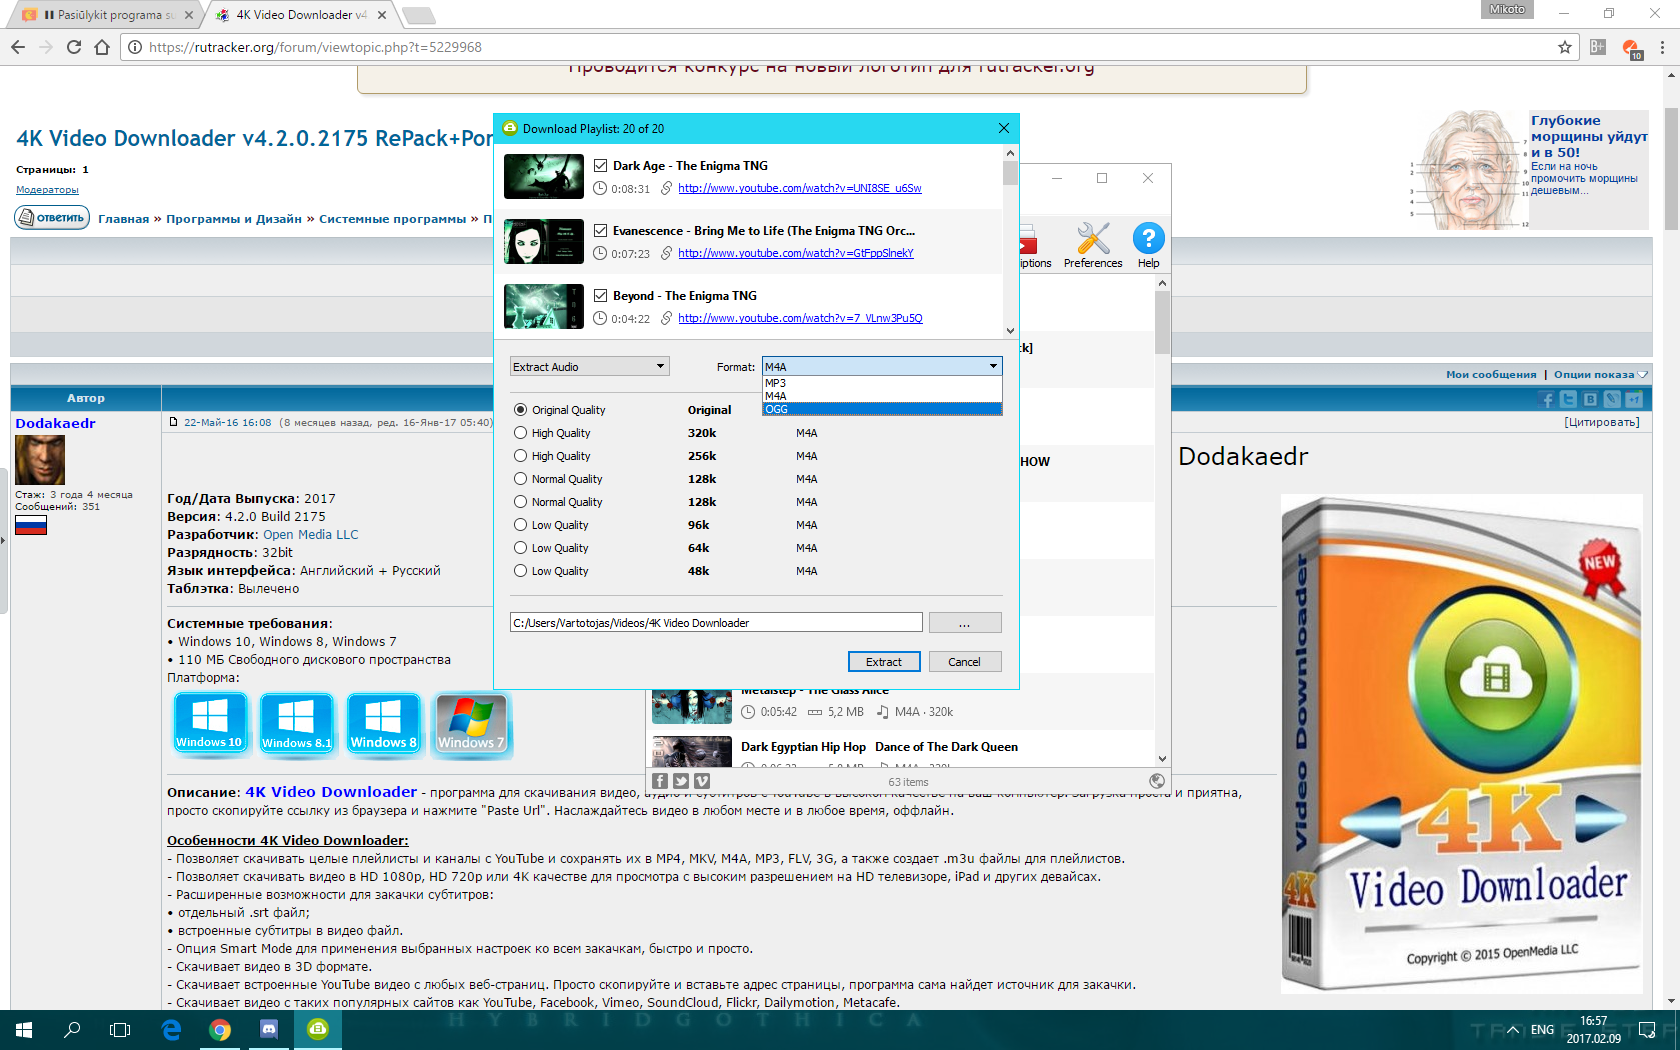Screen dimensions: 1680x1050
Task: Click Beyond - The Enigma TNG thumbnail
Action: coord(544,307)
